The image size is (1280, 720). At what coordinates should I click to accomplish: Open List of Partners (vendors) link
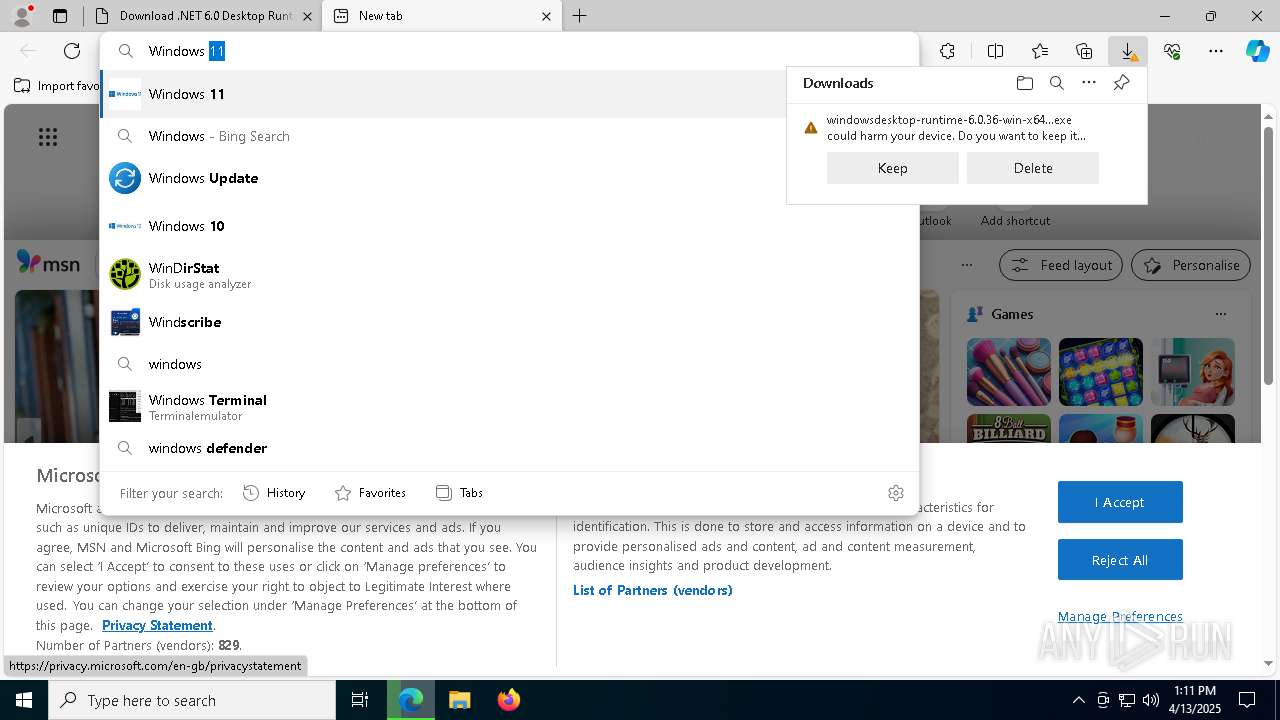(x=652, y=590)
